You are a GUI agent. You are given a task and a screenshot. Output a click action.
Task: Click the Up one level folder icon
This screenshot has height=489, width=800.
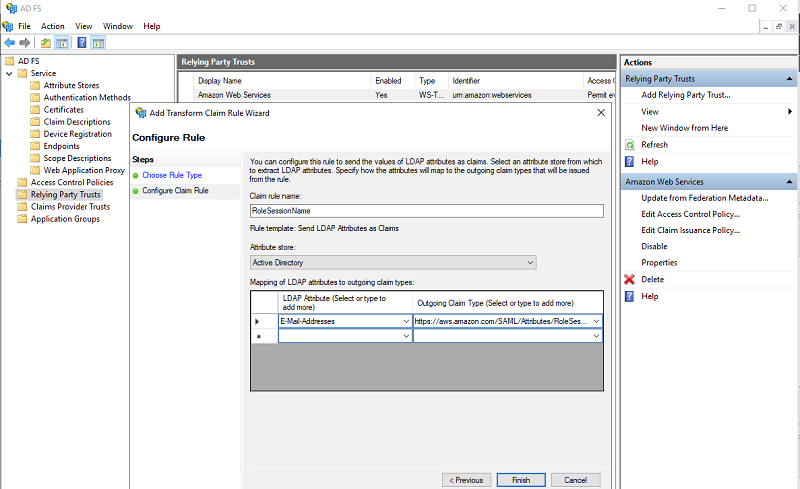pyautogui.click(x=46, y=43)
